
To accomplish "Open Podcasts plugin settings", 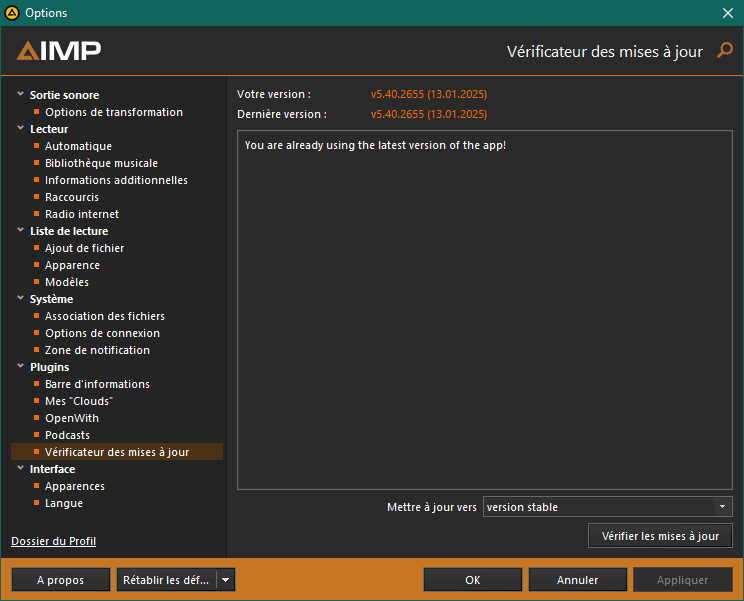I will click(67, 435).
